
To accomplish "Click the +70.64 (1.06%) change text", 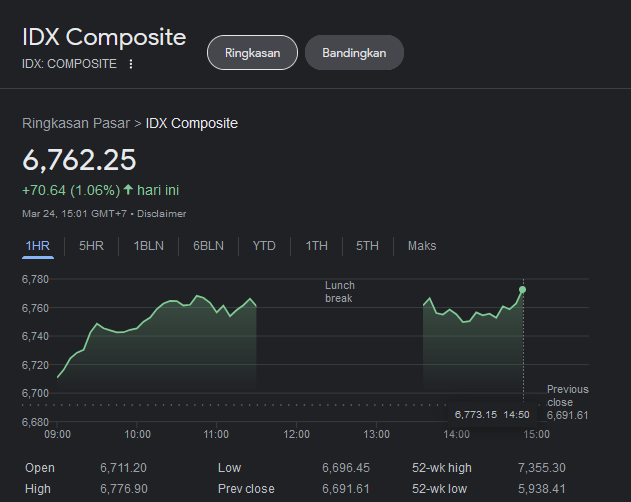I will click(x=71, y=190).
